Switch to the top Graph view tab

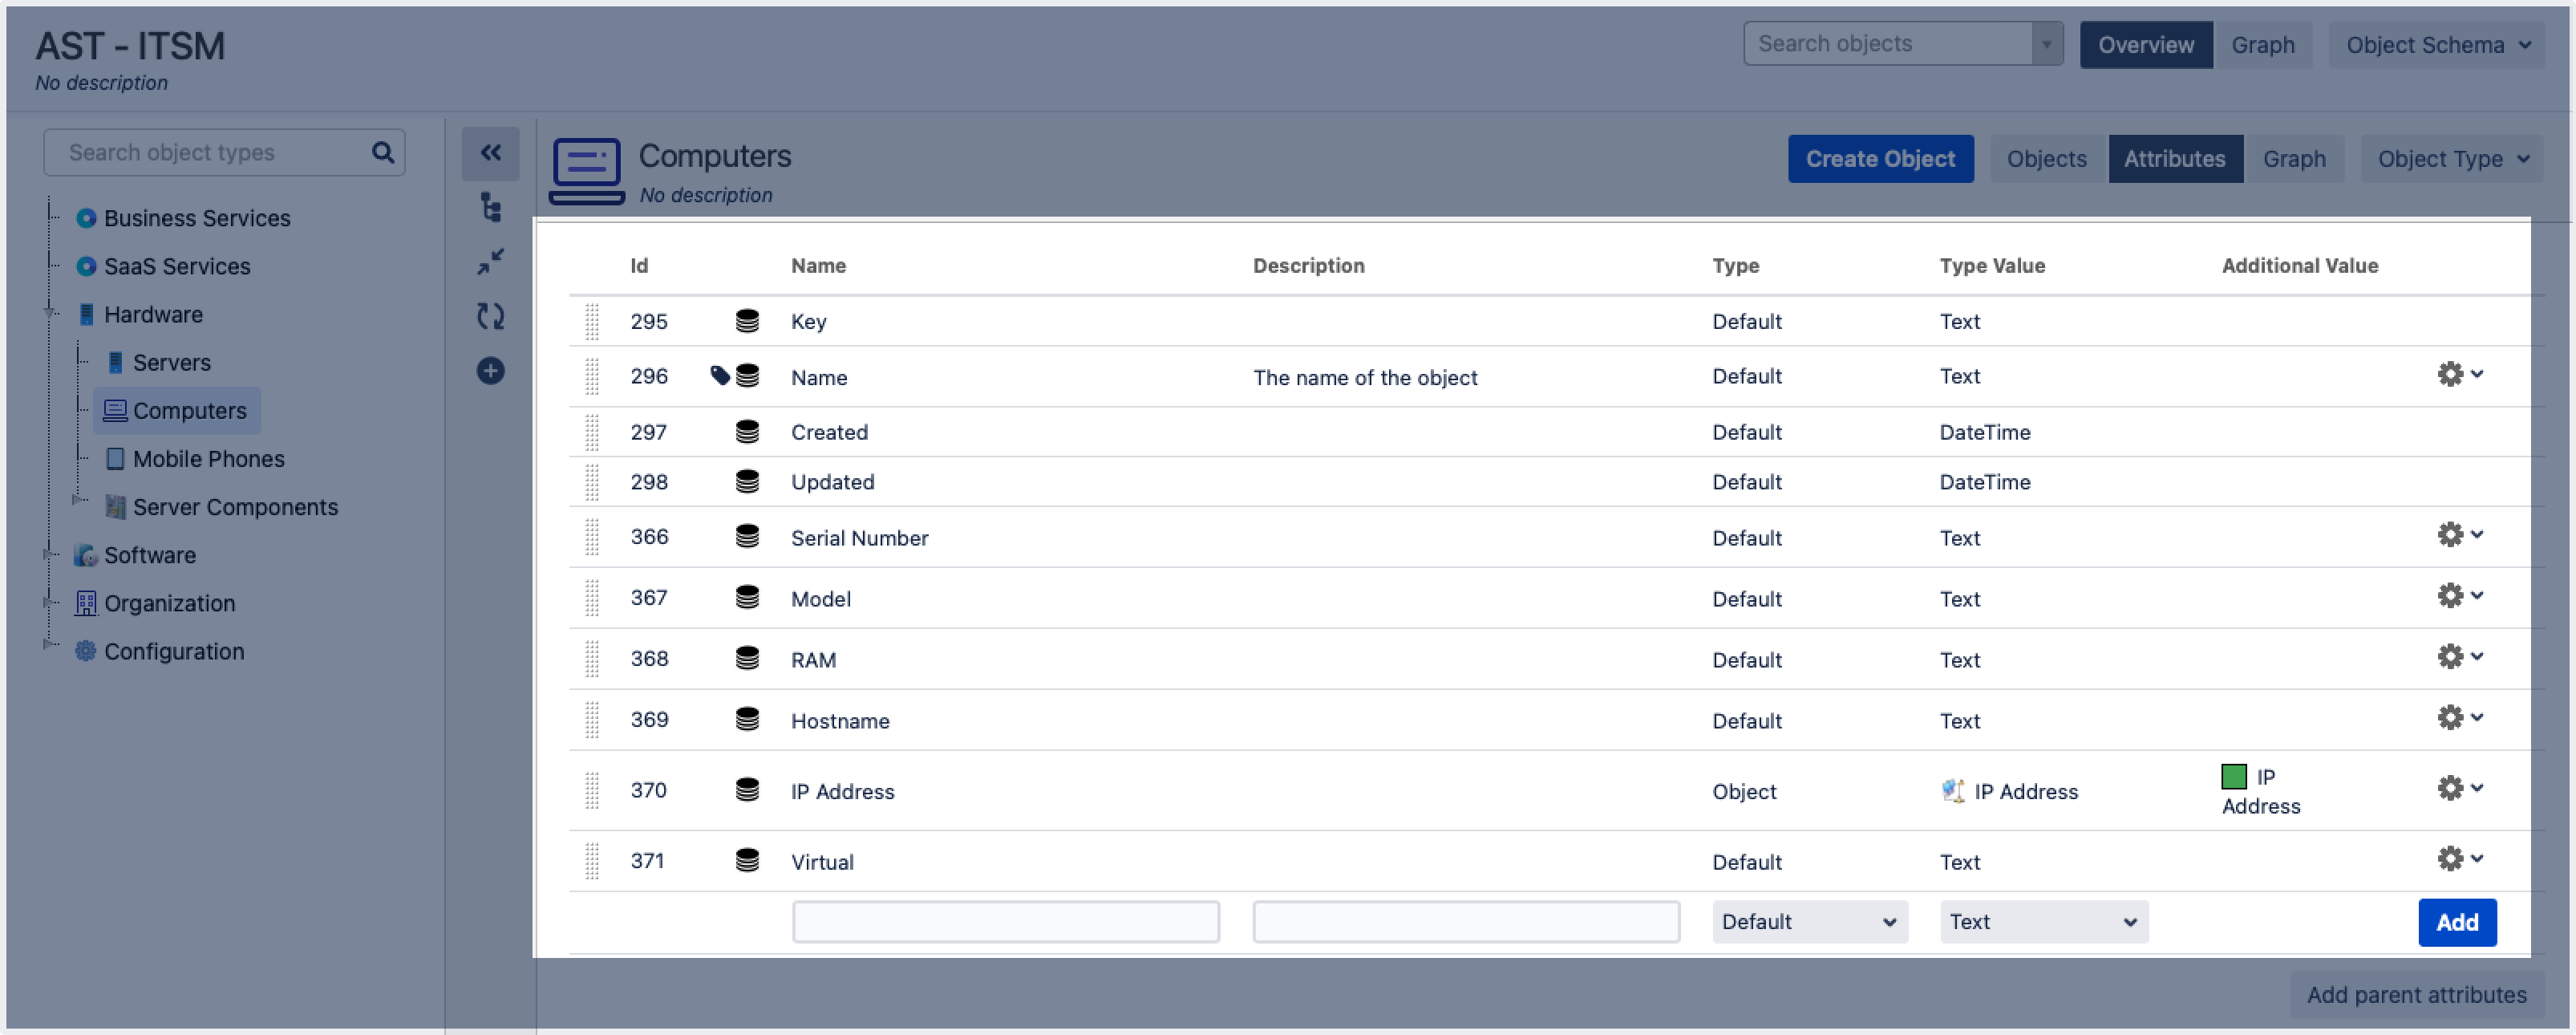(x=2262, y=45)
